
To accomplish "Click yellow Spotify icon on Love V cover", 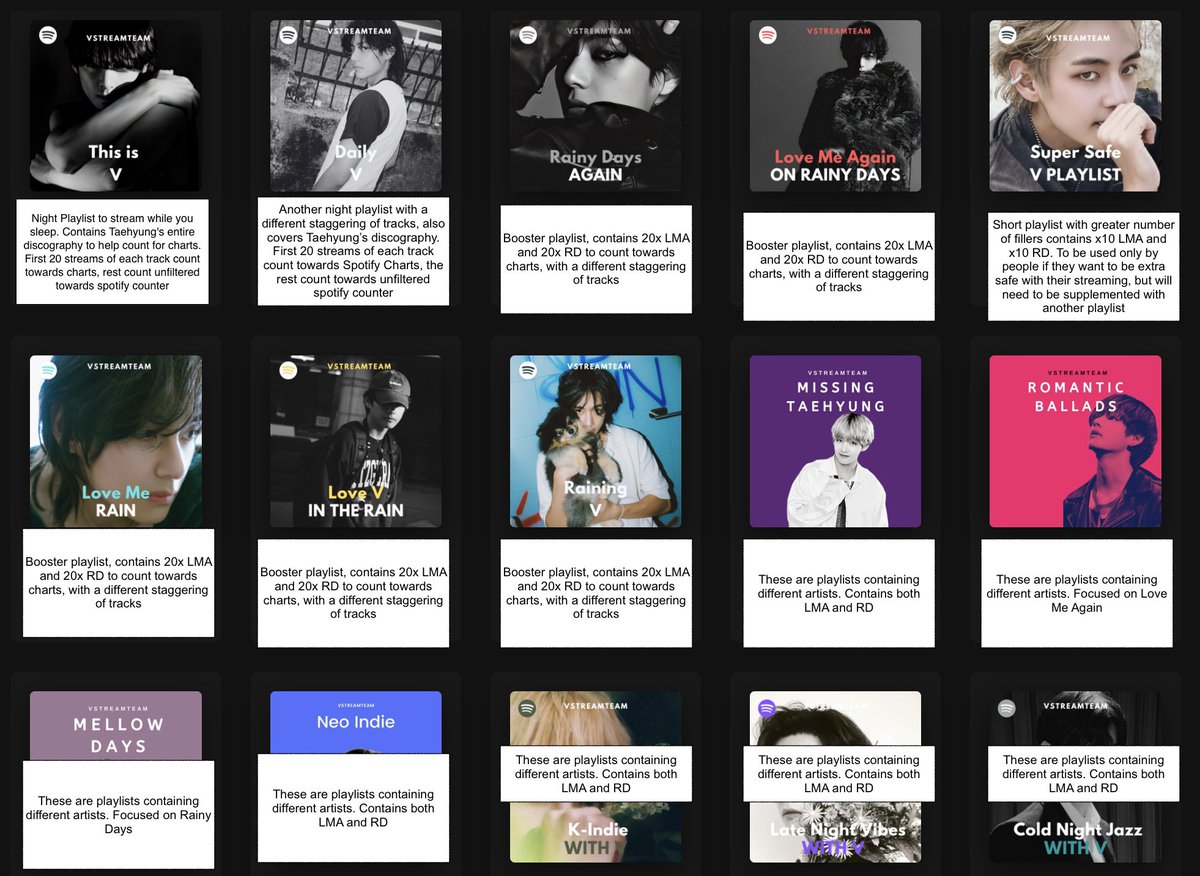I will pos(288,370).
